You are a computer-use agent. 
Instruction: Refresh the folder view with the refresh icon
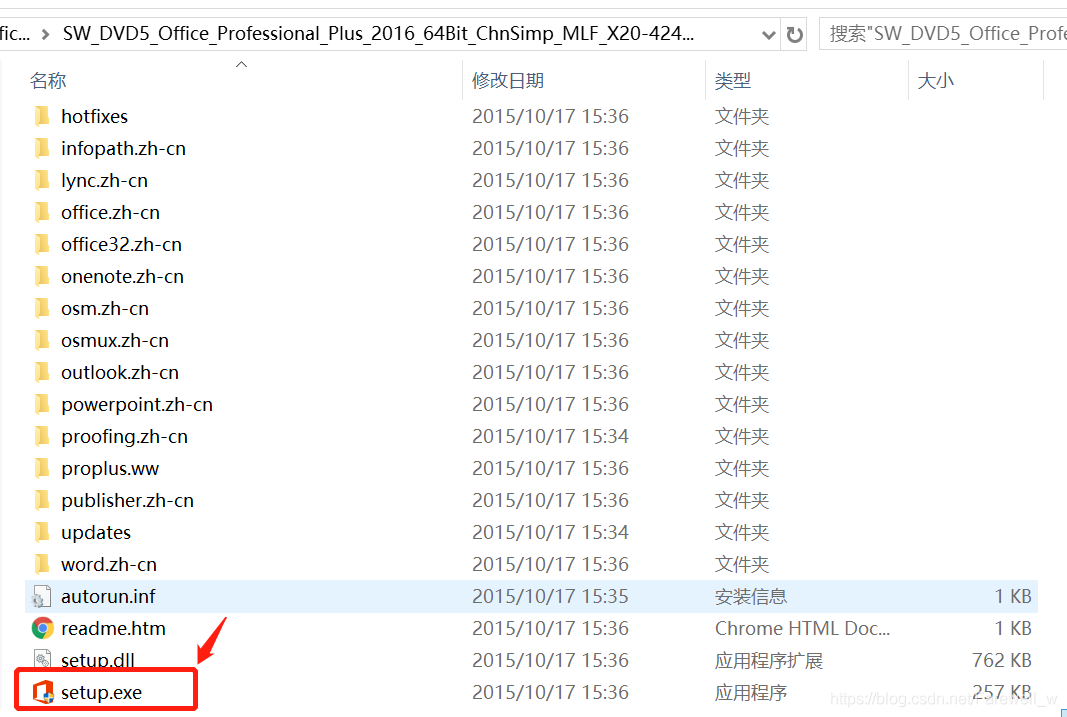[794, 34]
